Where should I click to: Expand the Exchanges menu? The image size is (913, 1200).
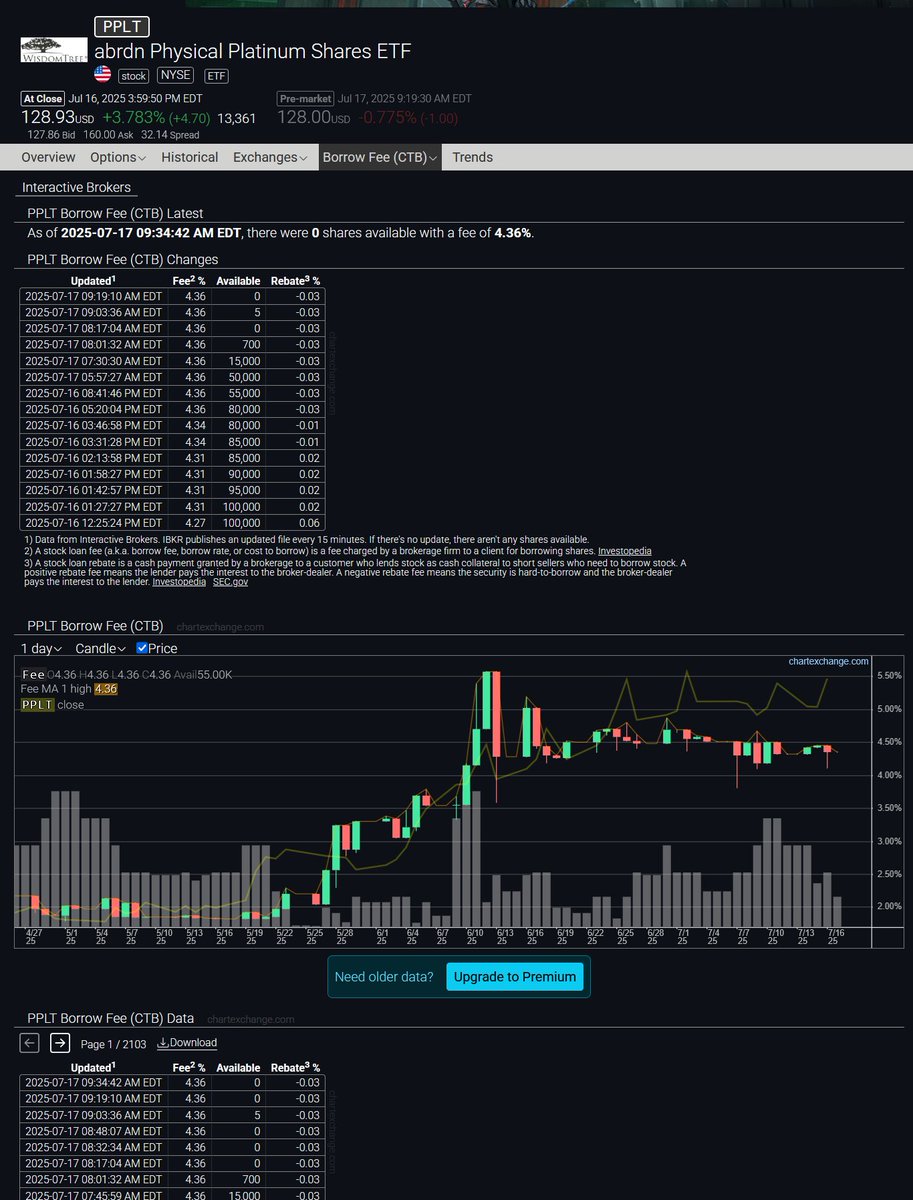click(270, 157)
